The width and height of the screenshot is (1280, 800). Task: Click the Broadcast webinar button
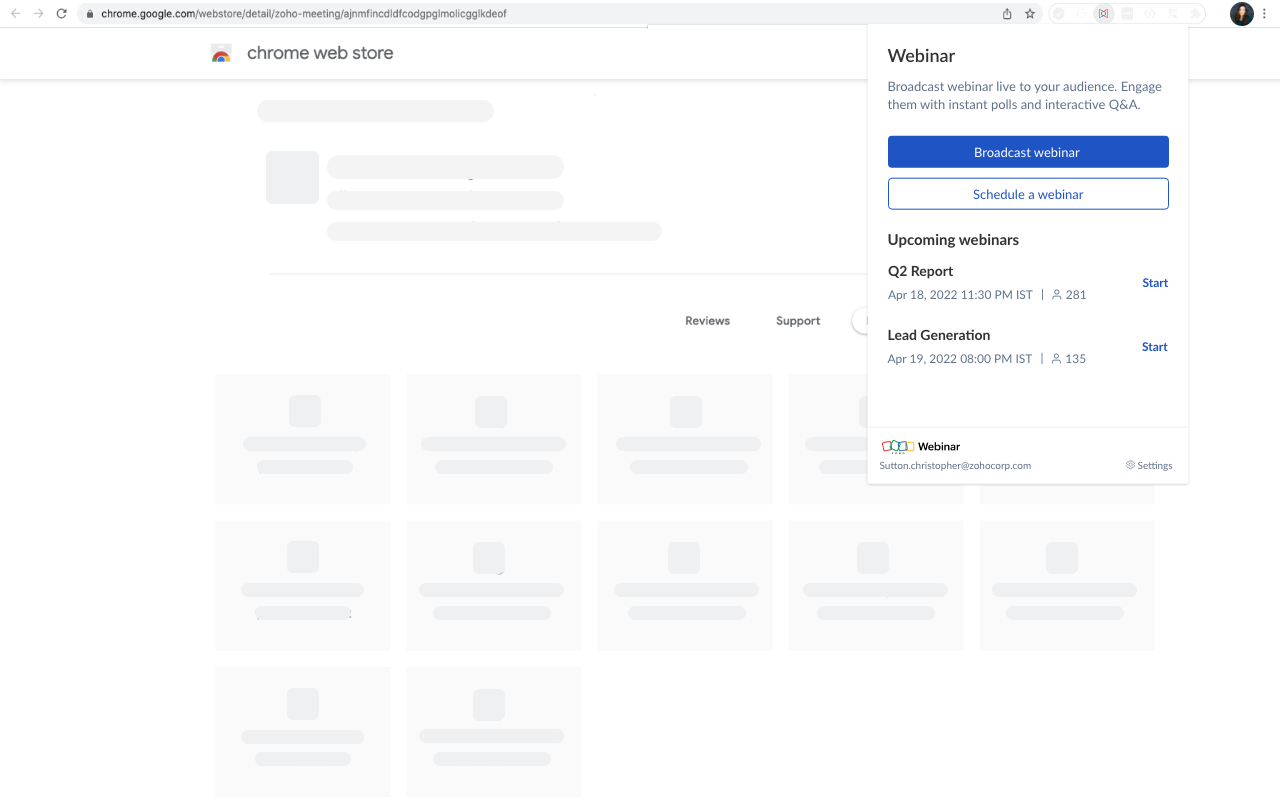[1028, 151]
